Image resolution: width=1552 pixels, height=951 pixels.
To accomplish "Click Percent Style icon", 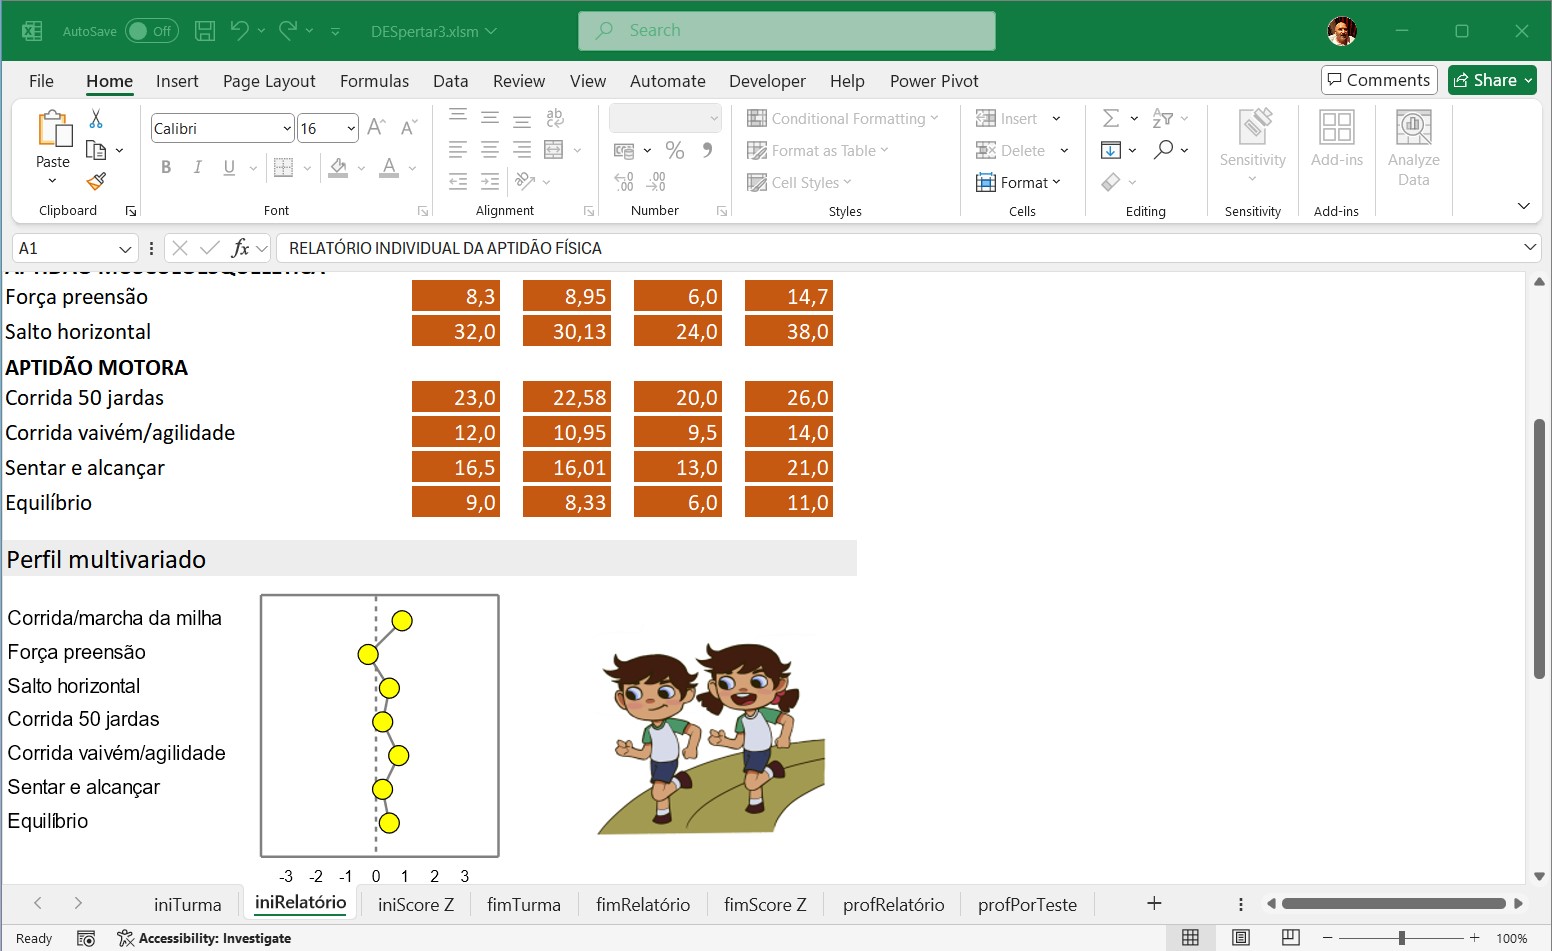I will click(x=675, y=150).
